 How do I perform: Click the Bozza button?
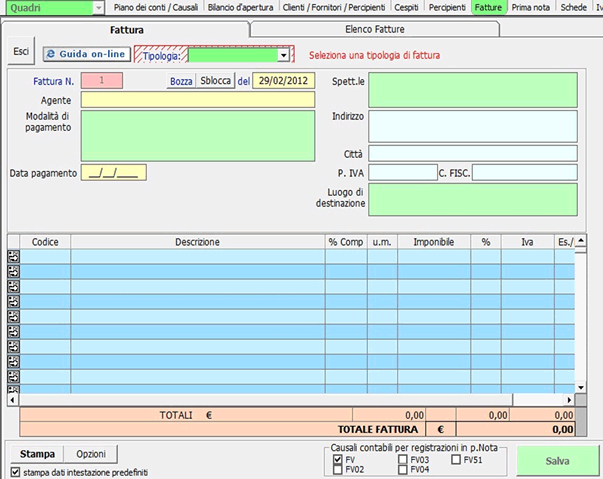click(181, 81)
